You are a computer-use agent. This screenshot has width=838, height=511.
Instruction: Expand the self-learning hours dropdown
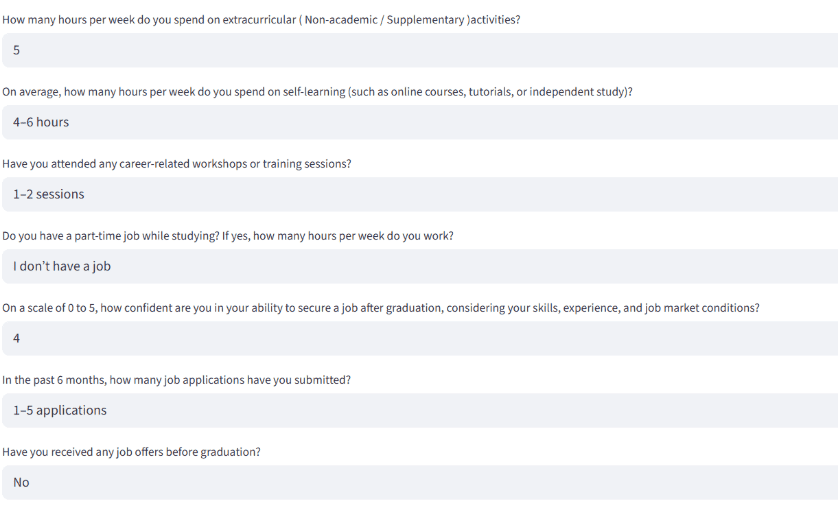(x=419, y=122)
